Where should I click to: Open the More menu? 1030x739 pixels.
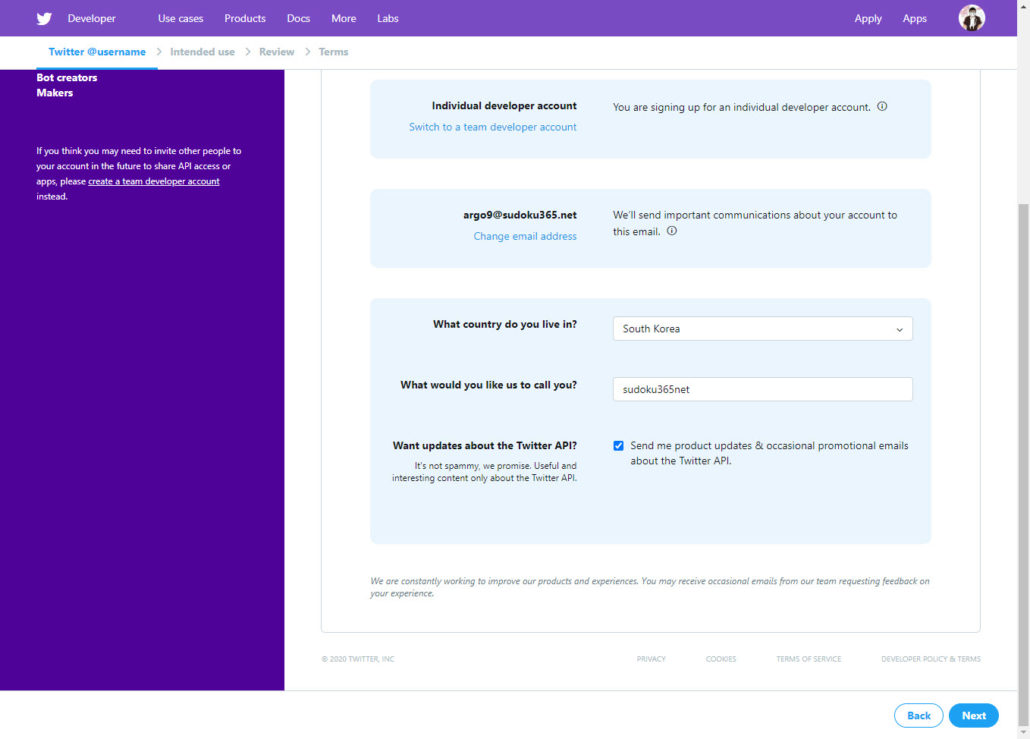344,18
